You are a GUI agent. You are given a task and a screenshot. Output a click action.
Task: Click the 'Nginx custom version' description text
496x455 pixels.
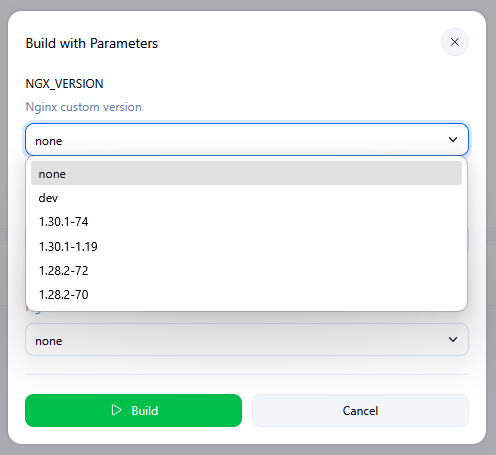pos(84,107)
